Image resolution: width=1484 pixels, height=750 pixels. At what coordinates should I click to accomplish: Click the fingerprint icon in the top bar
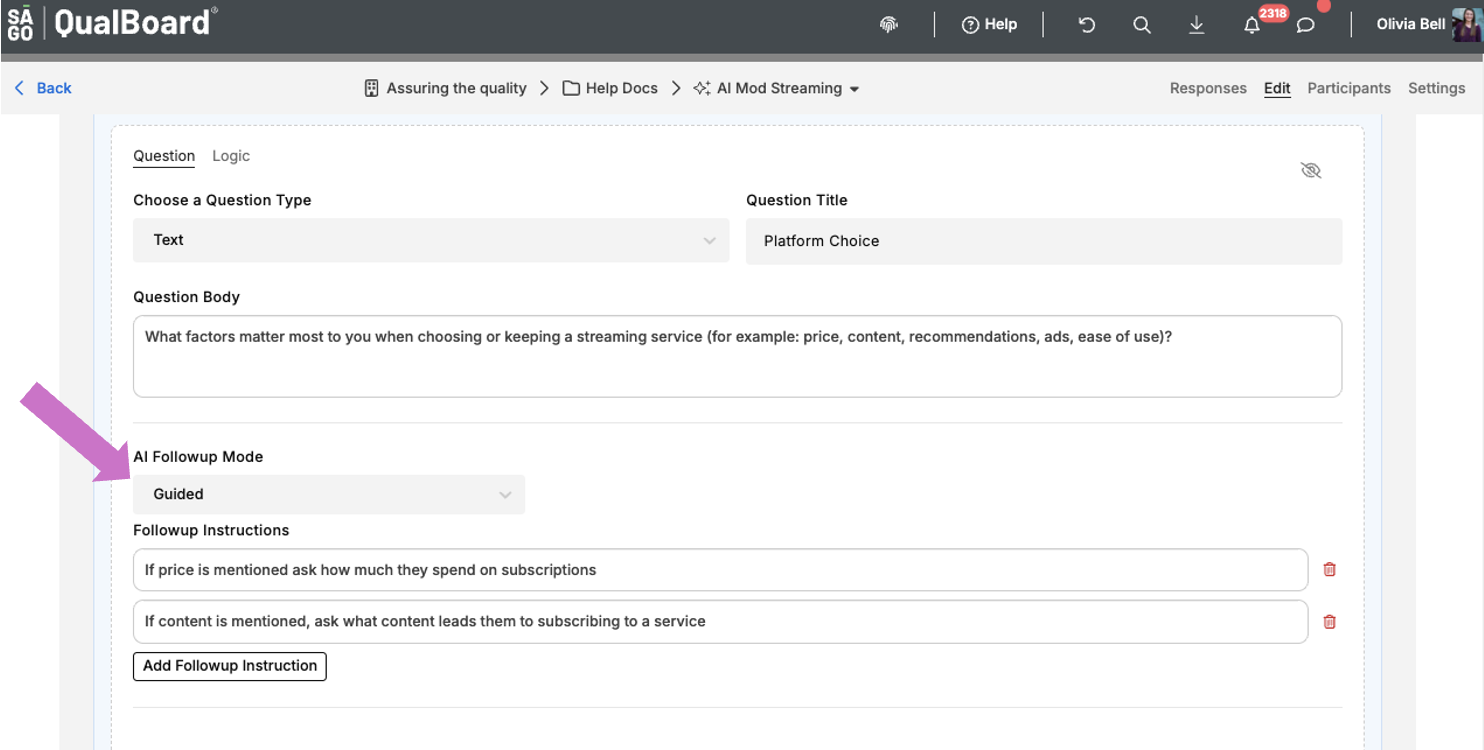pyautogui.click(x=888, y=24)
